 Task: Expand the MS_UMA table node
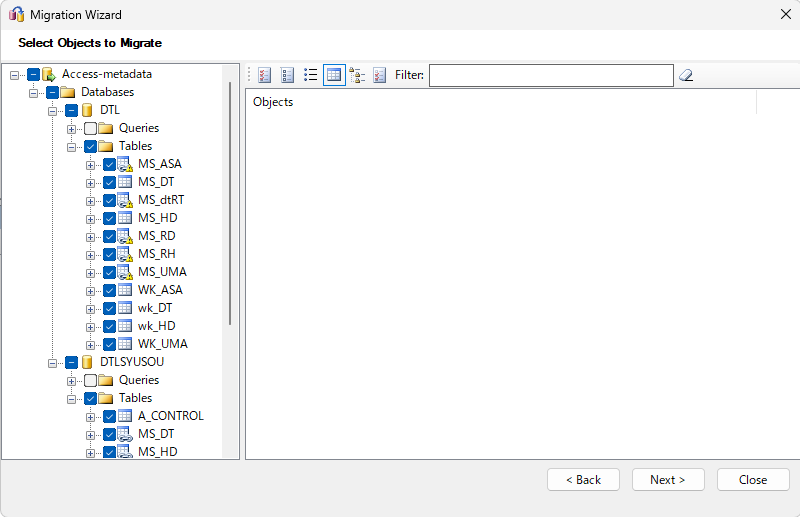point(91,272)
